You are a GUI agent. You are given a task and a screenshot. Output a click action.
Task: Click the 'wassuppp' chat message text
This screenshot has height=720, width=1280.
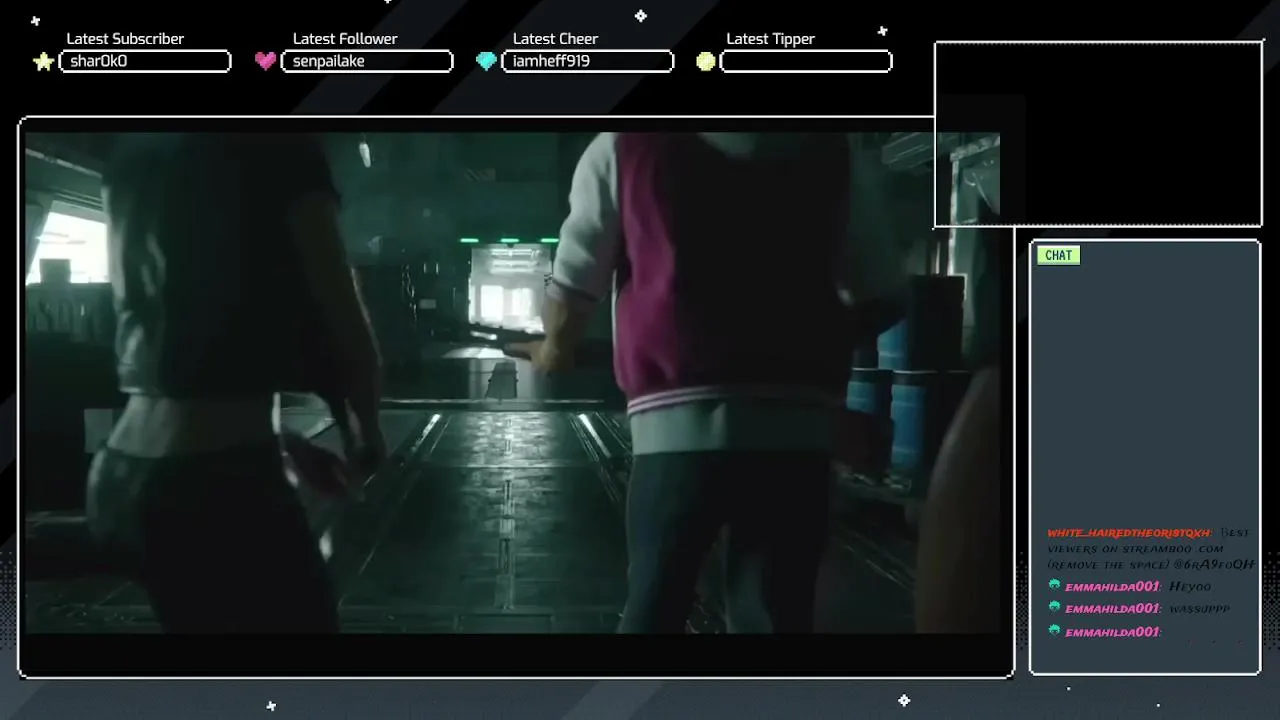click(1199, 609)
